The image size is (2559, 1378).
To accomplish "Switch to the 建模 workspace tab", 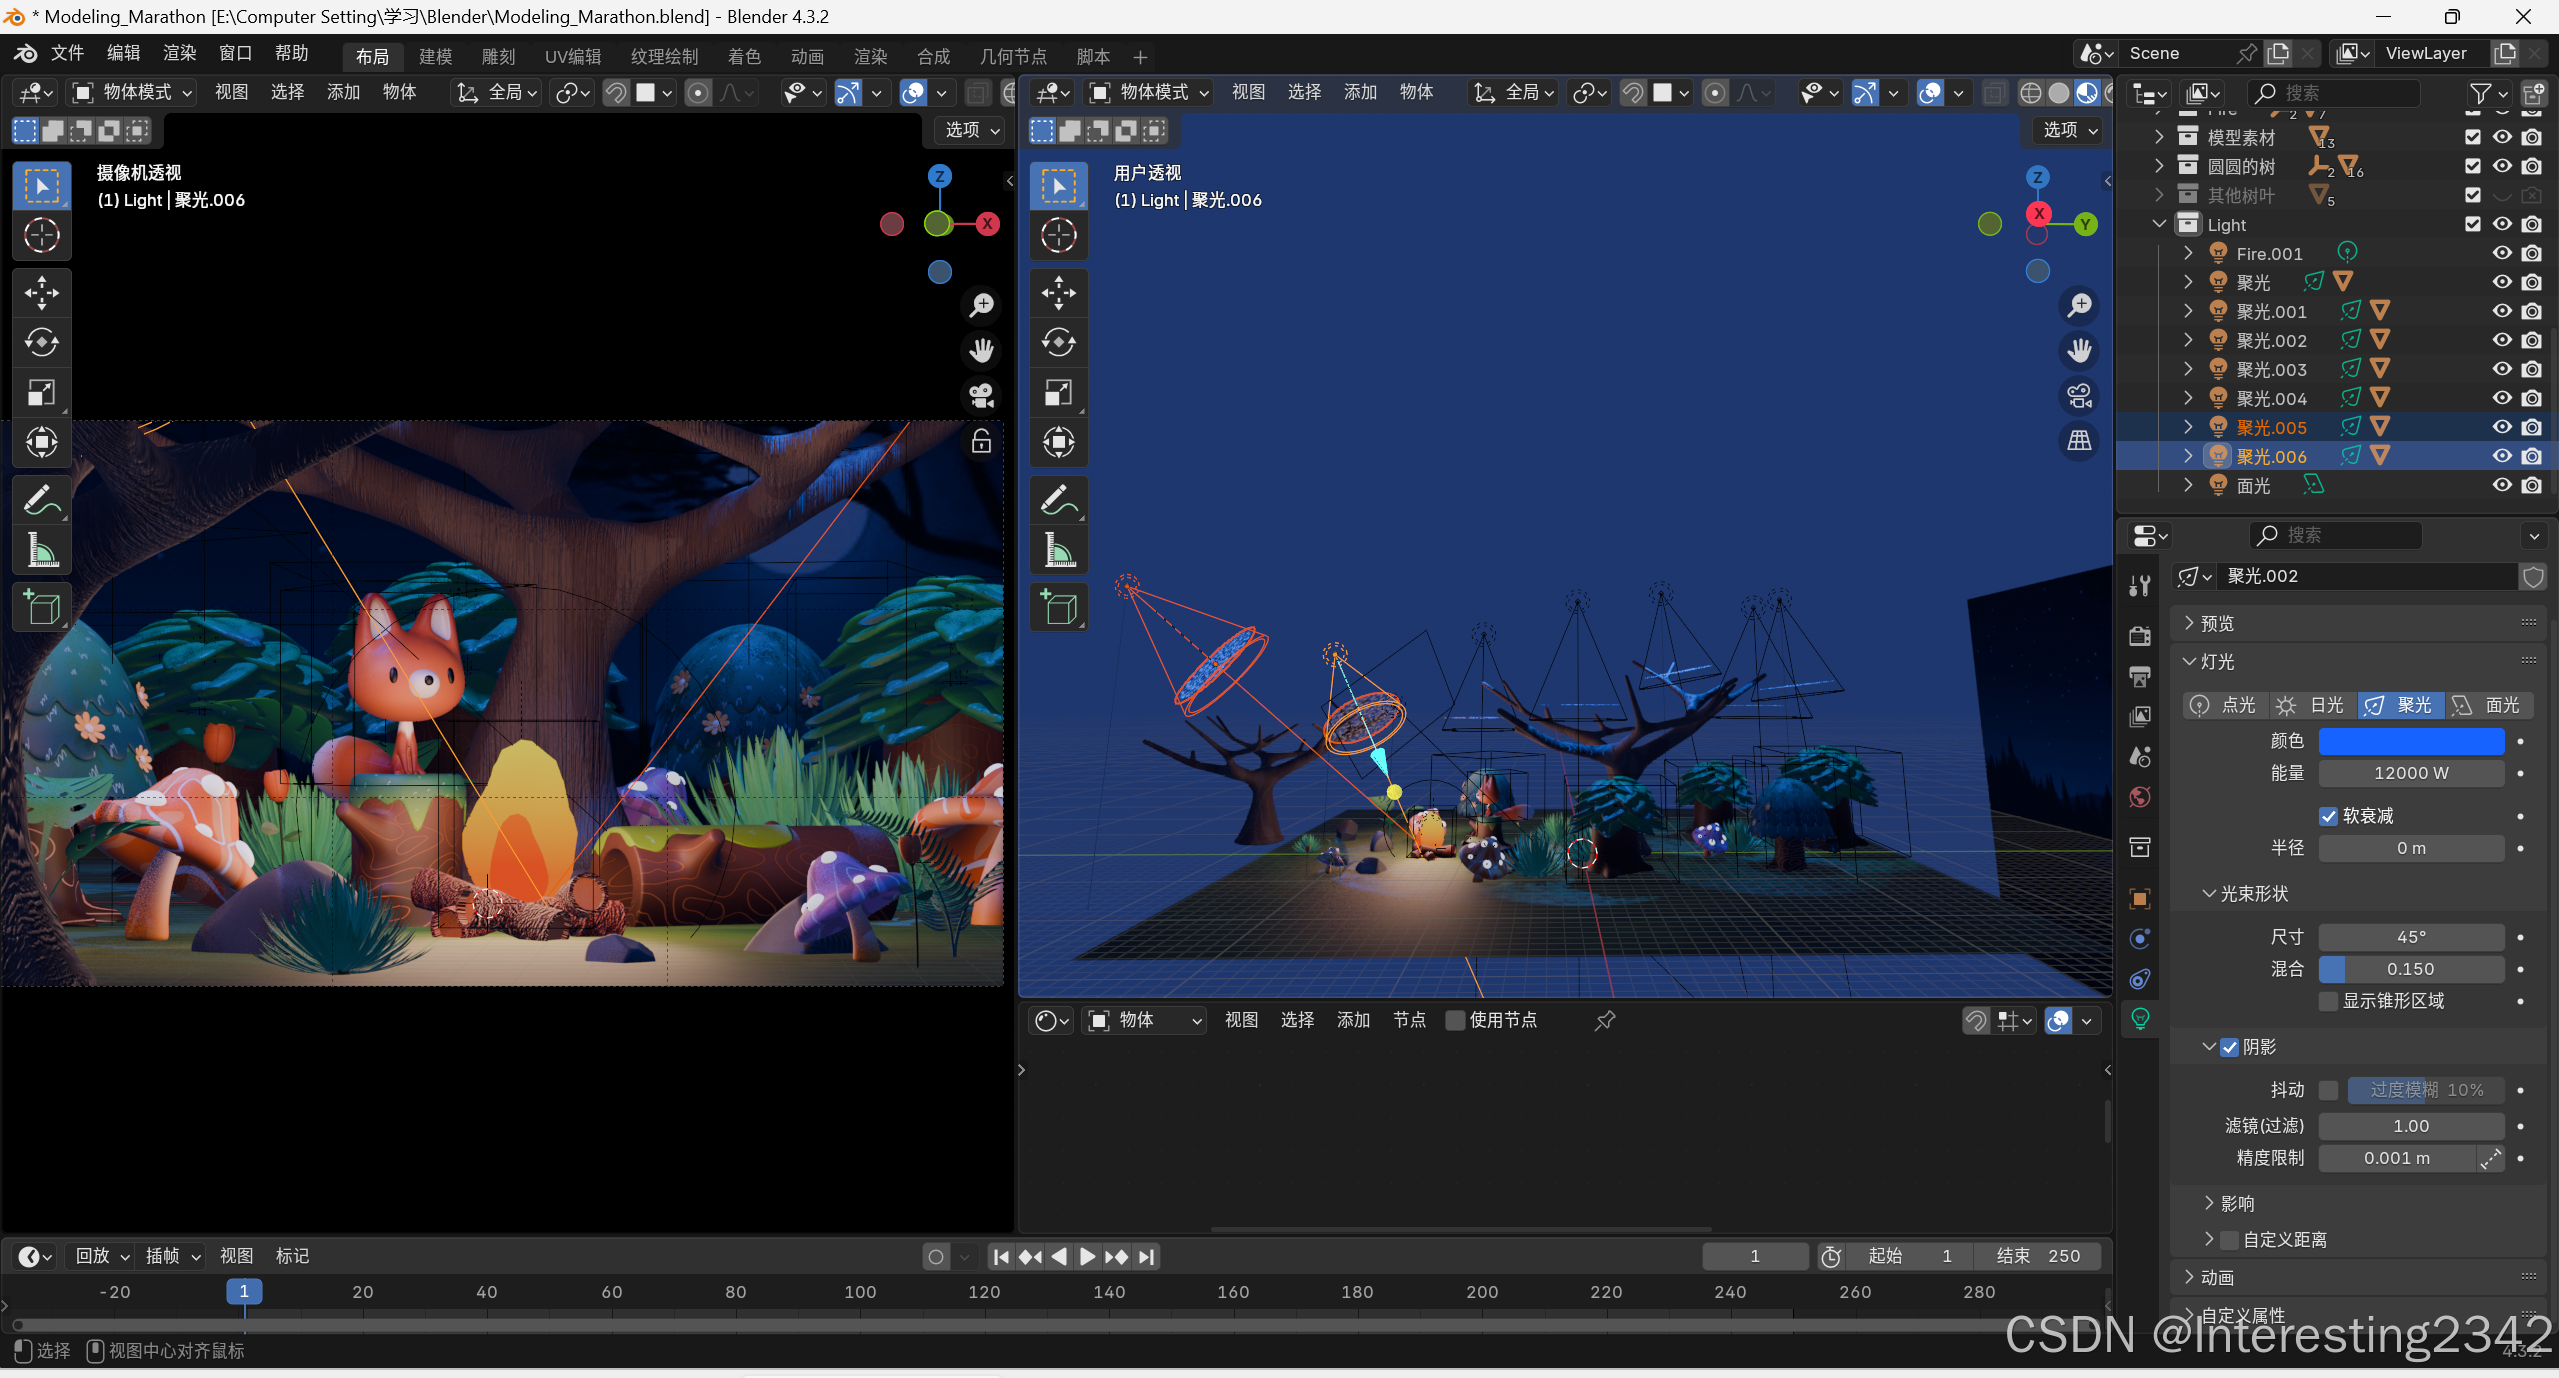I will click(x=435, y=56).
